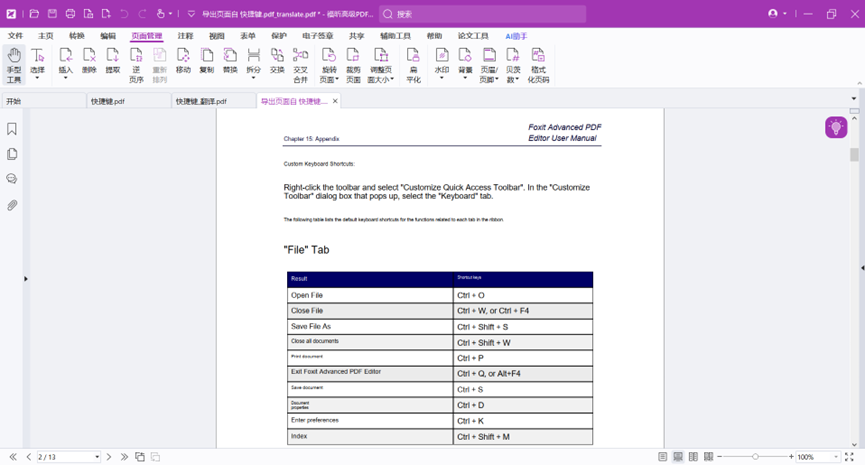Click the zoom in plus button
This screenshot has width=865, height=465.
coord(791,457)
